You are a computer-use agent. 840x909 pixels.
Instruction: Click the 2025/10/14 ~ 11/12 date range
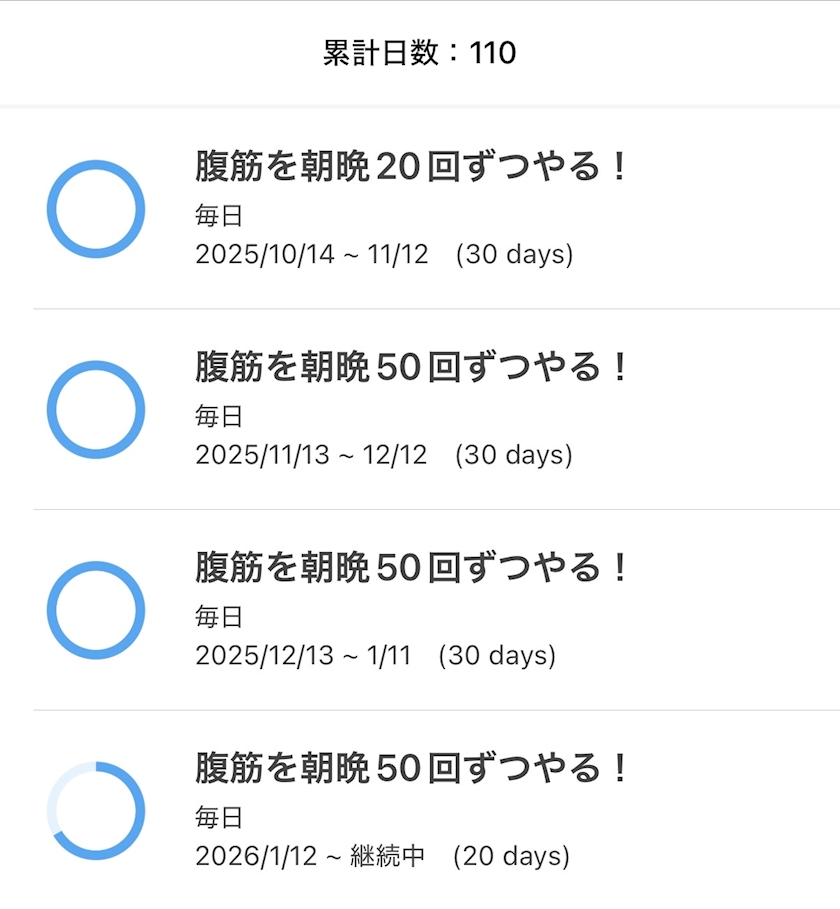[311, 254]
